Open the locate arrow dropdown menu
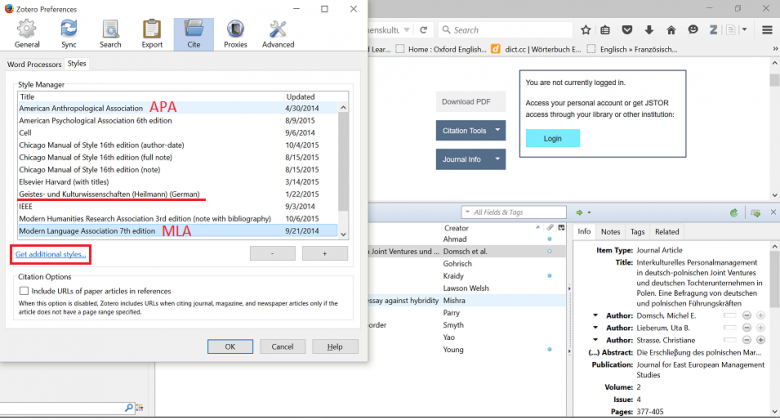Viewport: 780px width, 420px height. tap(589, 212)
